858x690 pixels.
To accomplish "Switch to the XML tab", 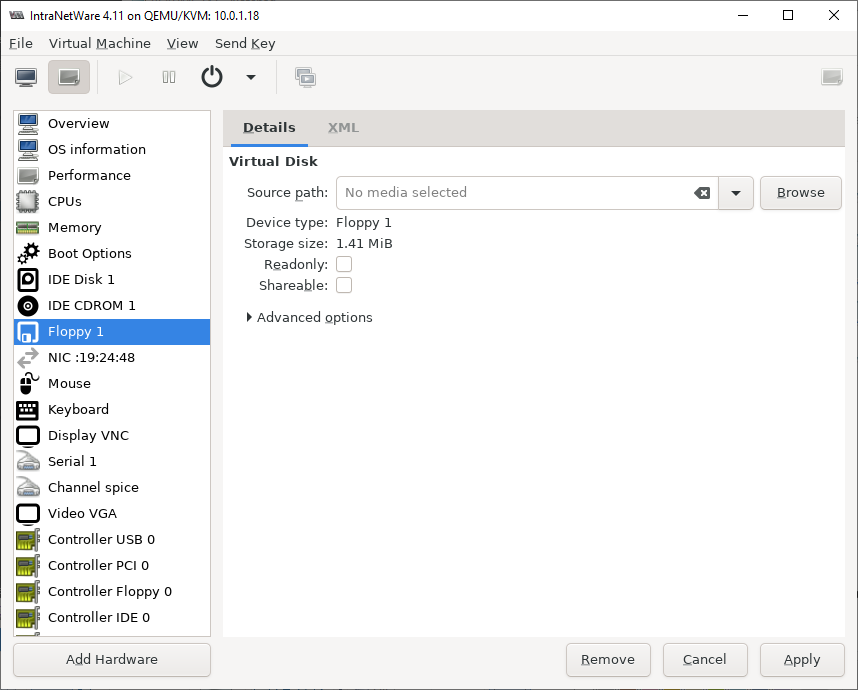I will click(x=343, y=128).
